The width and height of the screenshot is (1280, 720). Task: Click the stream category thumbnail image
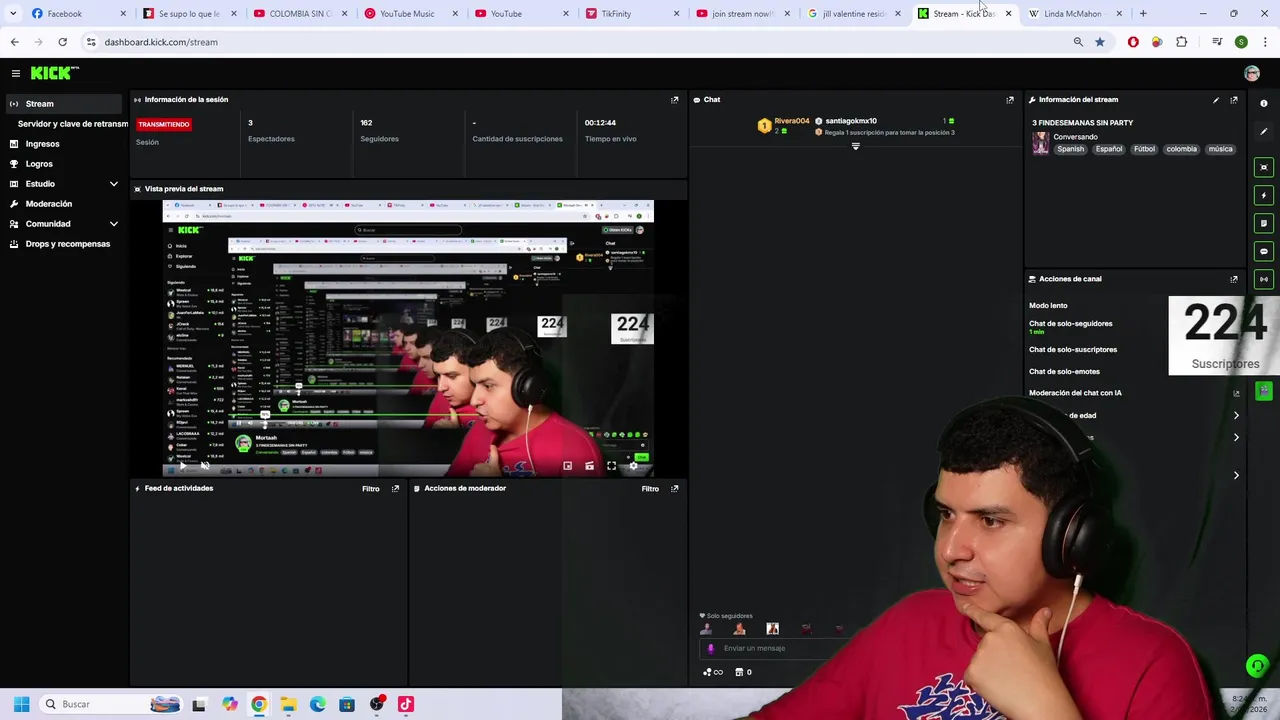1040,143
